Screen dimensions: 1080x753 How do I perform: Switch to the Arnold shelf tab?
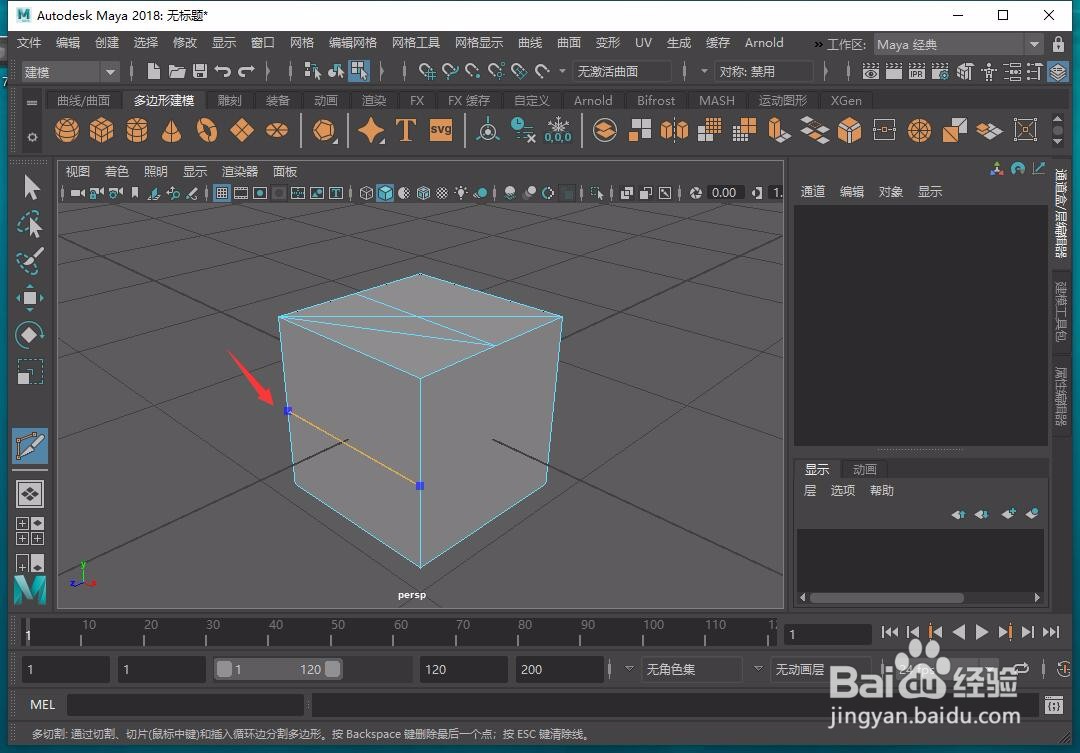(592, 100)
